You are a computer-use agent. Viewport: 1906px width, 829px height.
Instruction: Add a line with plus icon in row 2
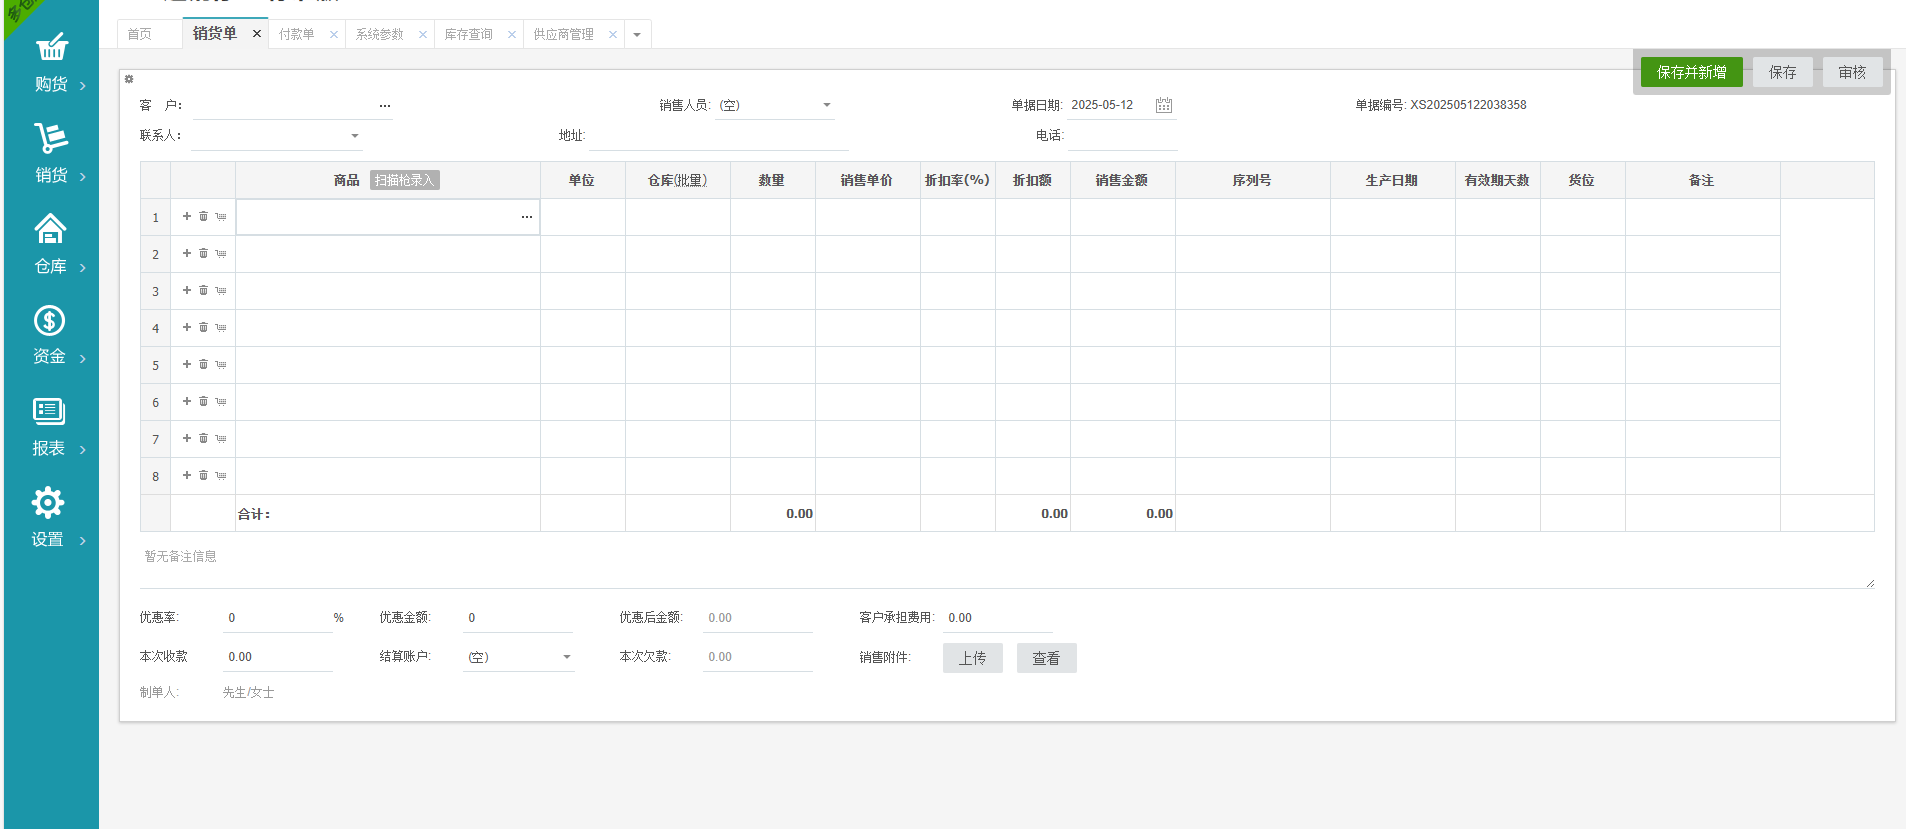pyautogui.click(x=187, y=253)
